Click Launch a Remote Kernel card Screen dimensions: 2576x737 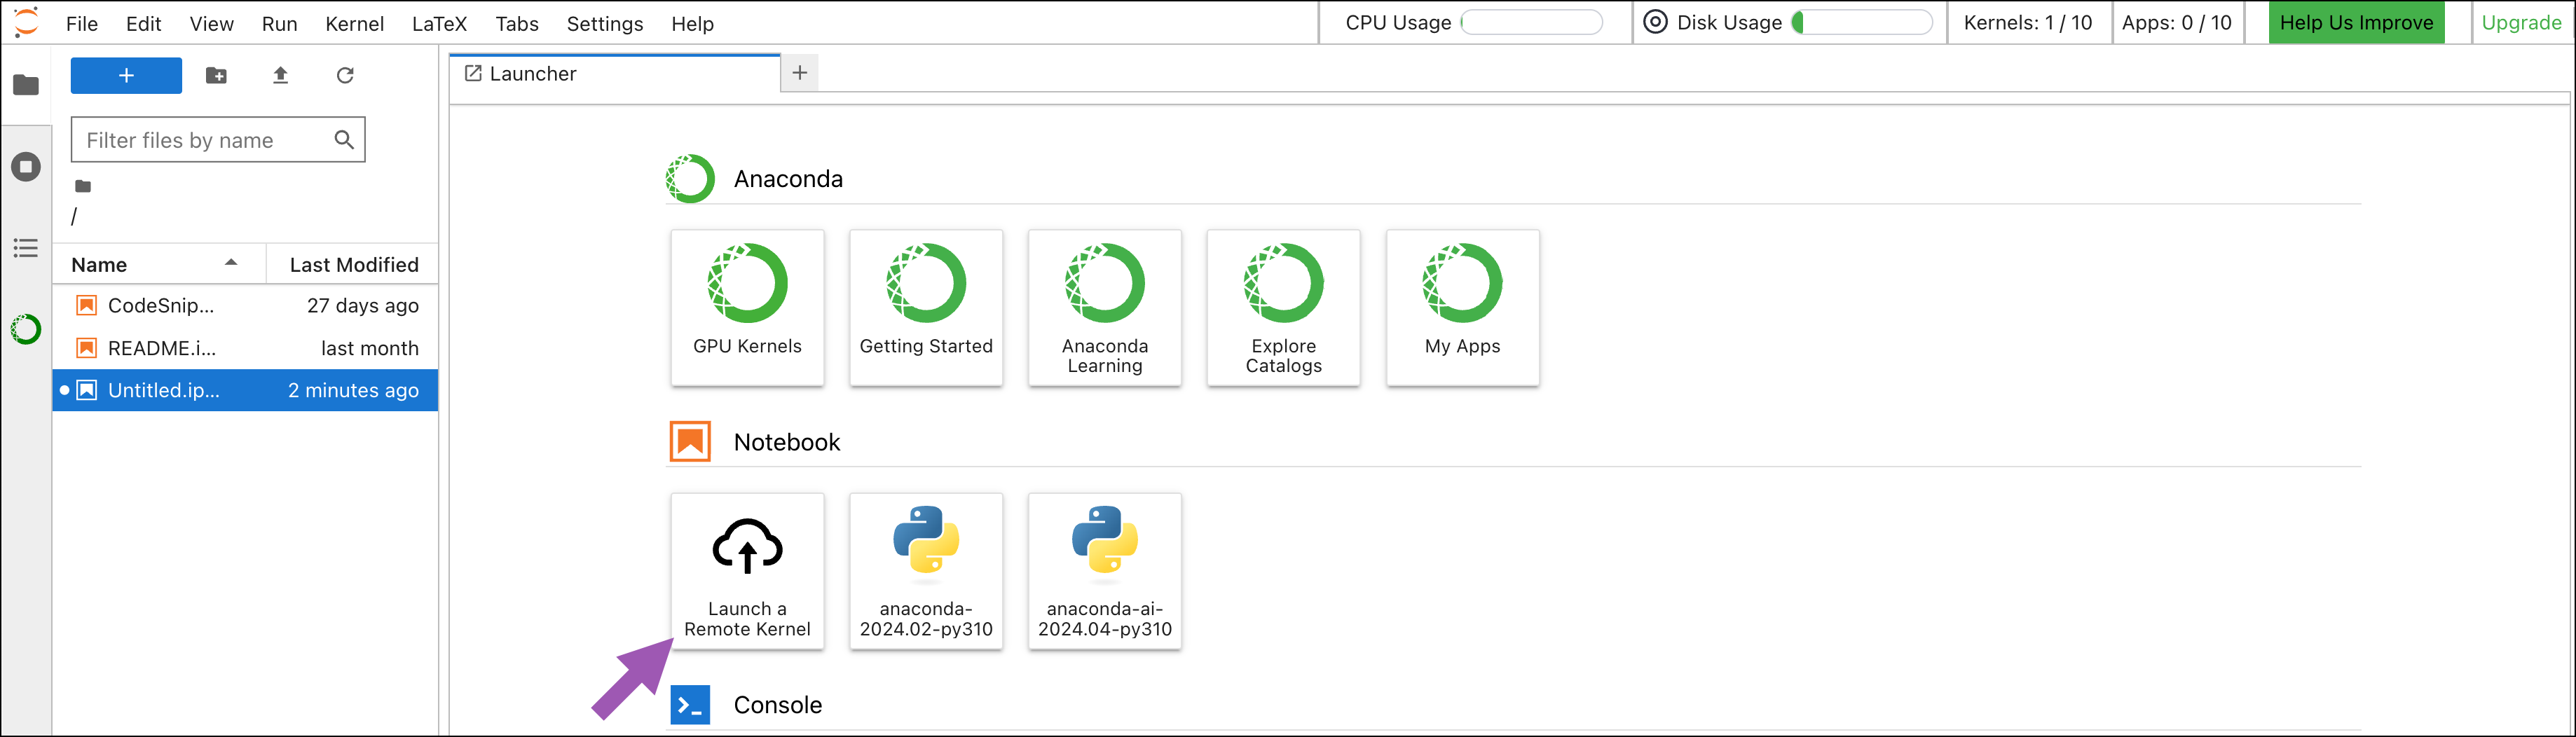click(x=748, y=571)
